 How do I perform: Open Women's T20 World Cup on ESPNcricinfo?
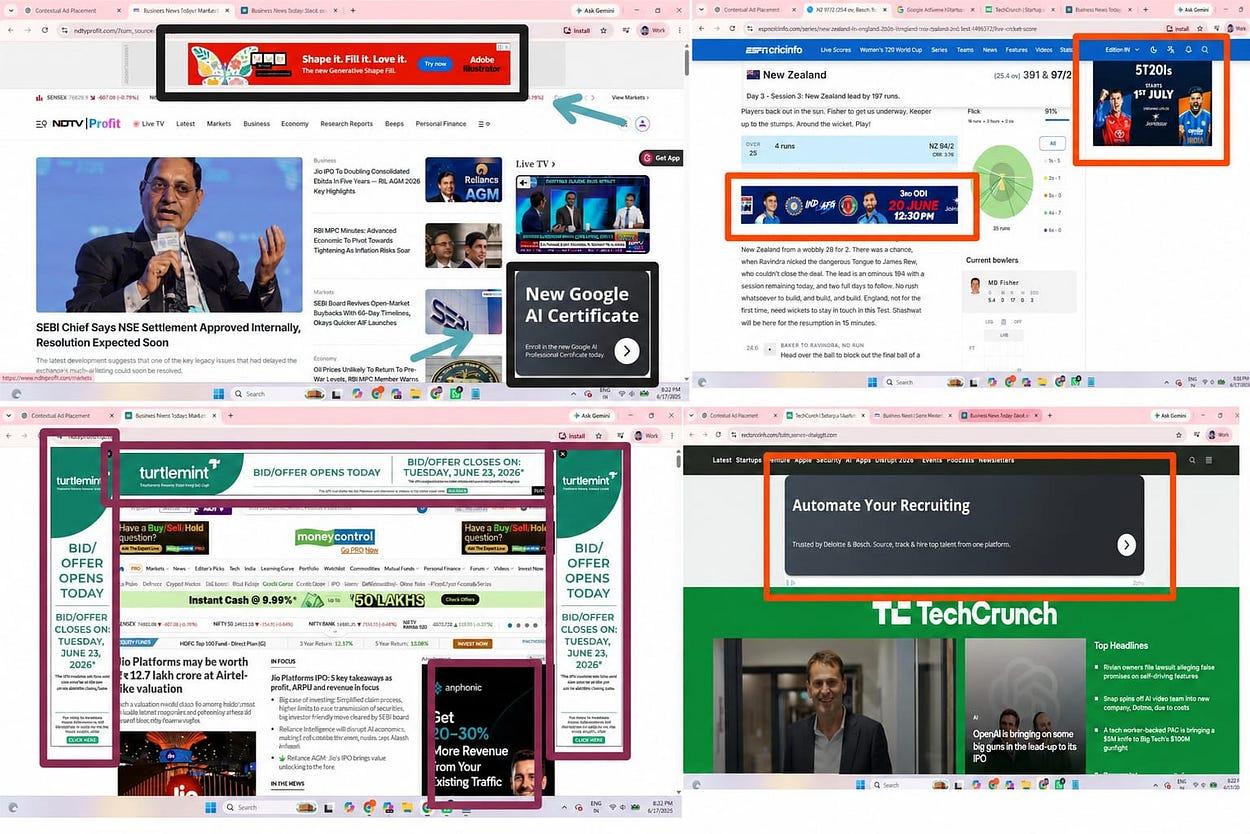coord(890,49)
